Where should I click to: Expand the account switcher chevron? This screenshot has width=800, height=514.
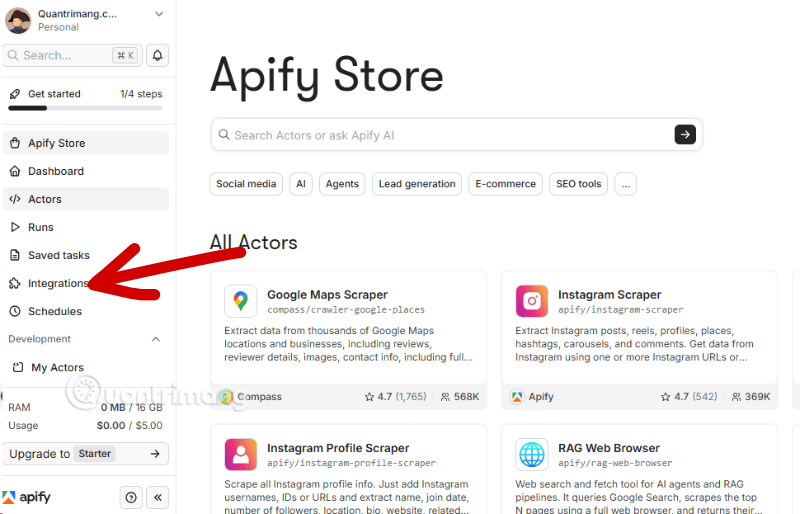click(x=159, y=14)
